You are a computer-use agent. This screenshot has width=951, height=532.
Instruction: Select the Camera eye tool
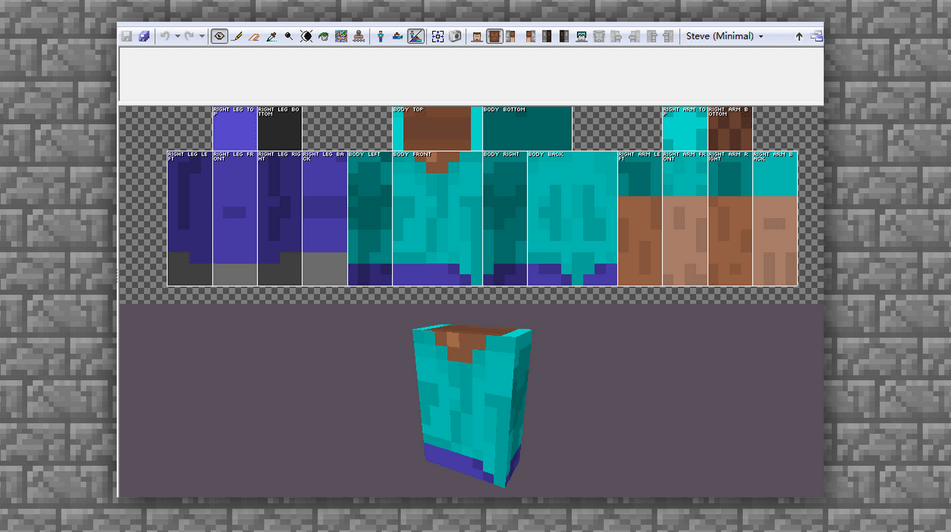(x=220, y=36)
